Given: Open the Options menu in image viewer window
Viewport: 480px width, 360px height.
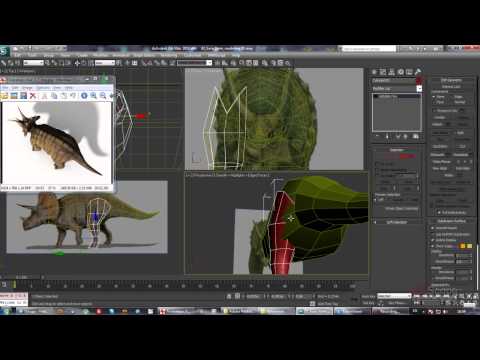Looking at the screenshot, I should [43, 88].
